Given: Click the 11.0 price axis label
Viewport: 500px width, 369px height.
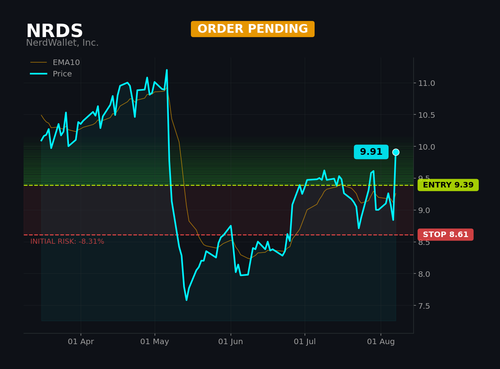Looking at the screenshot, I should 427,83.
